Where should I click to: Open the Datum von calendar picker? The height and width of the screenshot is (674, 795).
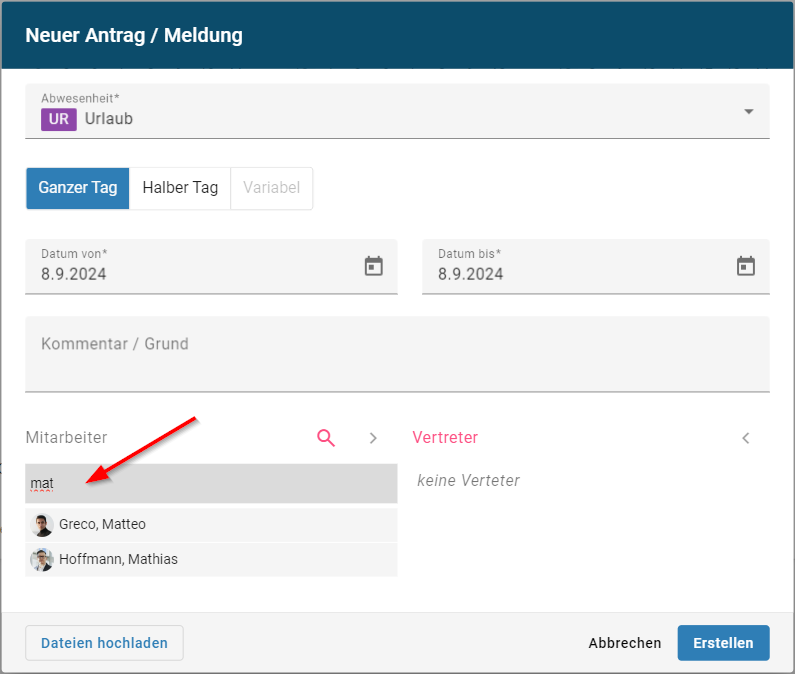373,266
